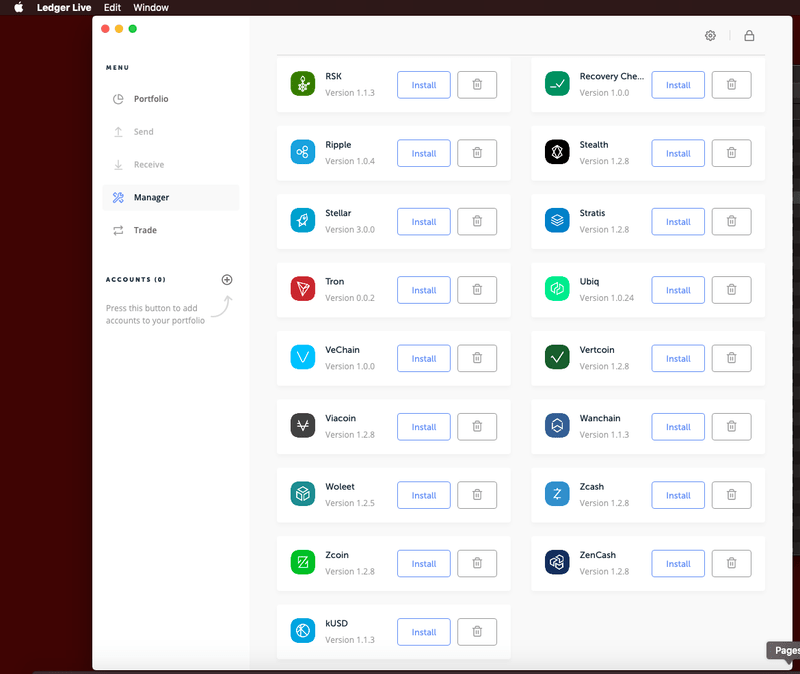Select the Zcash app icon
Image resolution: width=800 pixels, height=674 pixels.
557,494
